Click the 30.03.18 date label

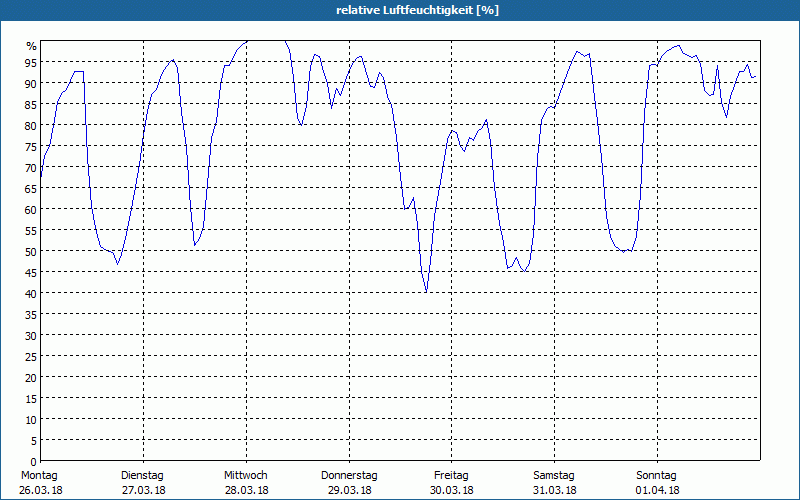click(452, 490)
